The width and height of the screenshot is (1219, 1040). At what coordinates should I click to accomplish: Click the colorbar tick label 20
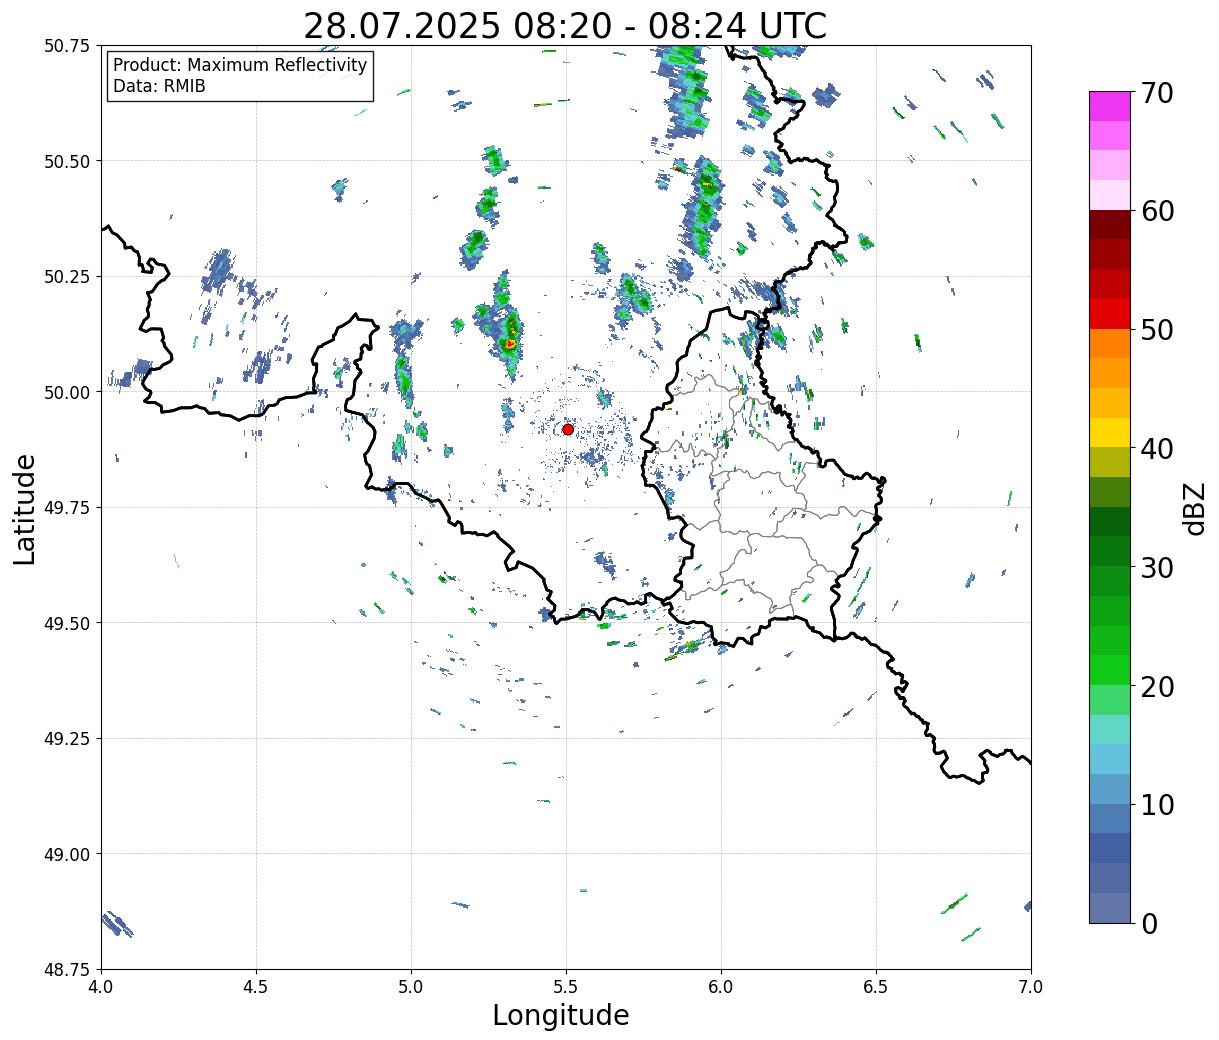(x=1156, y=686)
